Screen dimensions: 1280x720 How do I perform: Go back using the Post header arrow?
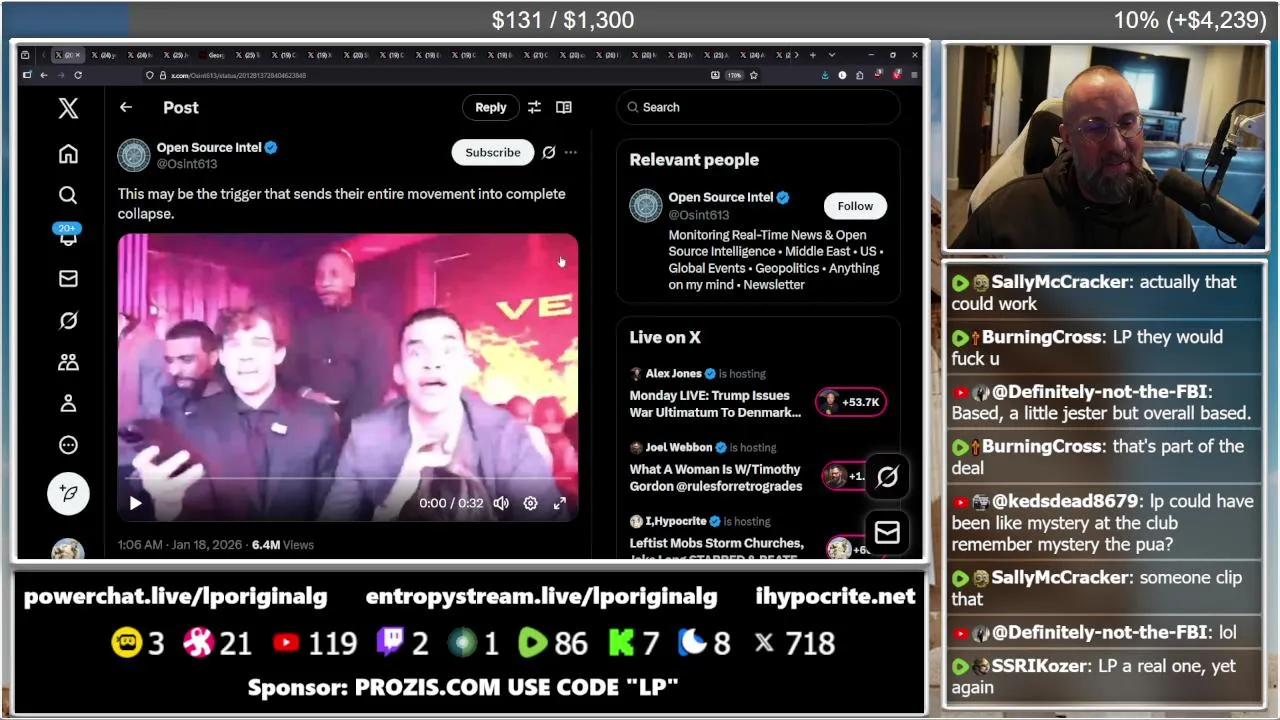tap(126, 107)
